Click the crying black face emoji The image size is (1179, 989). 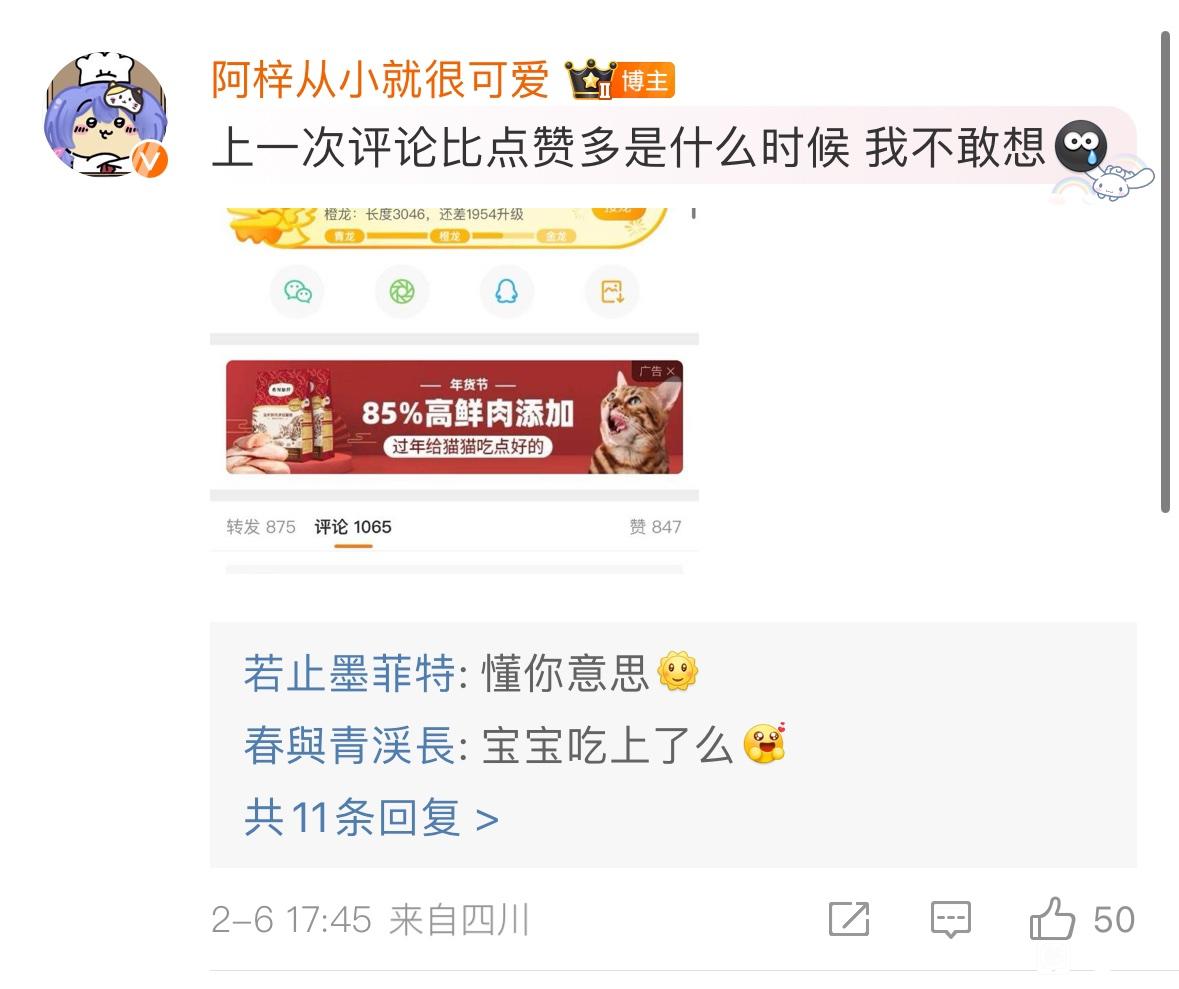coord(1080,145)
